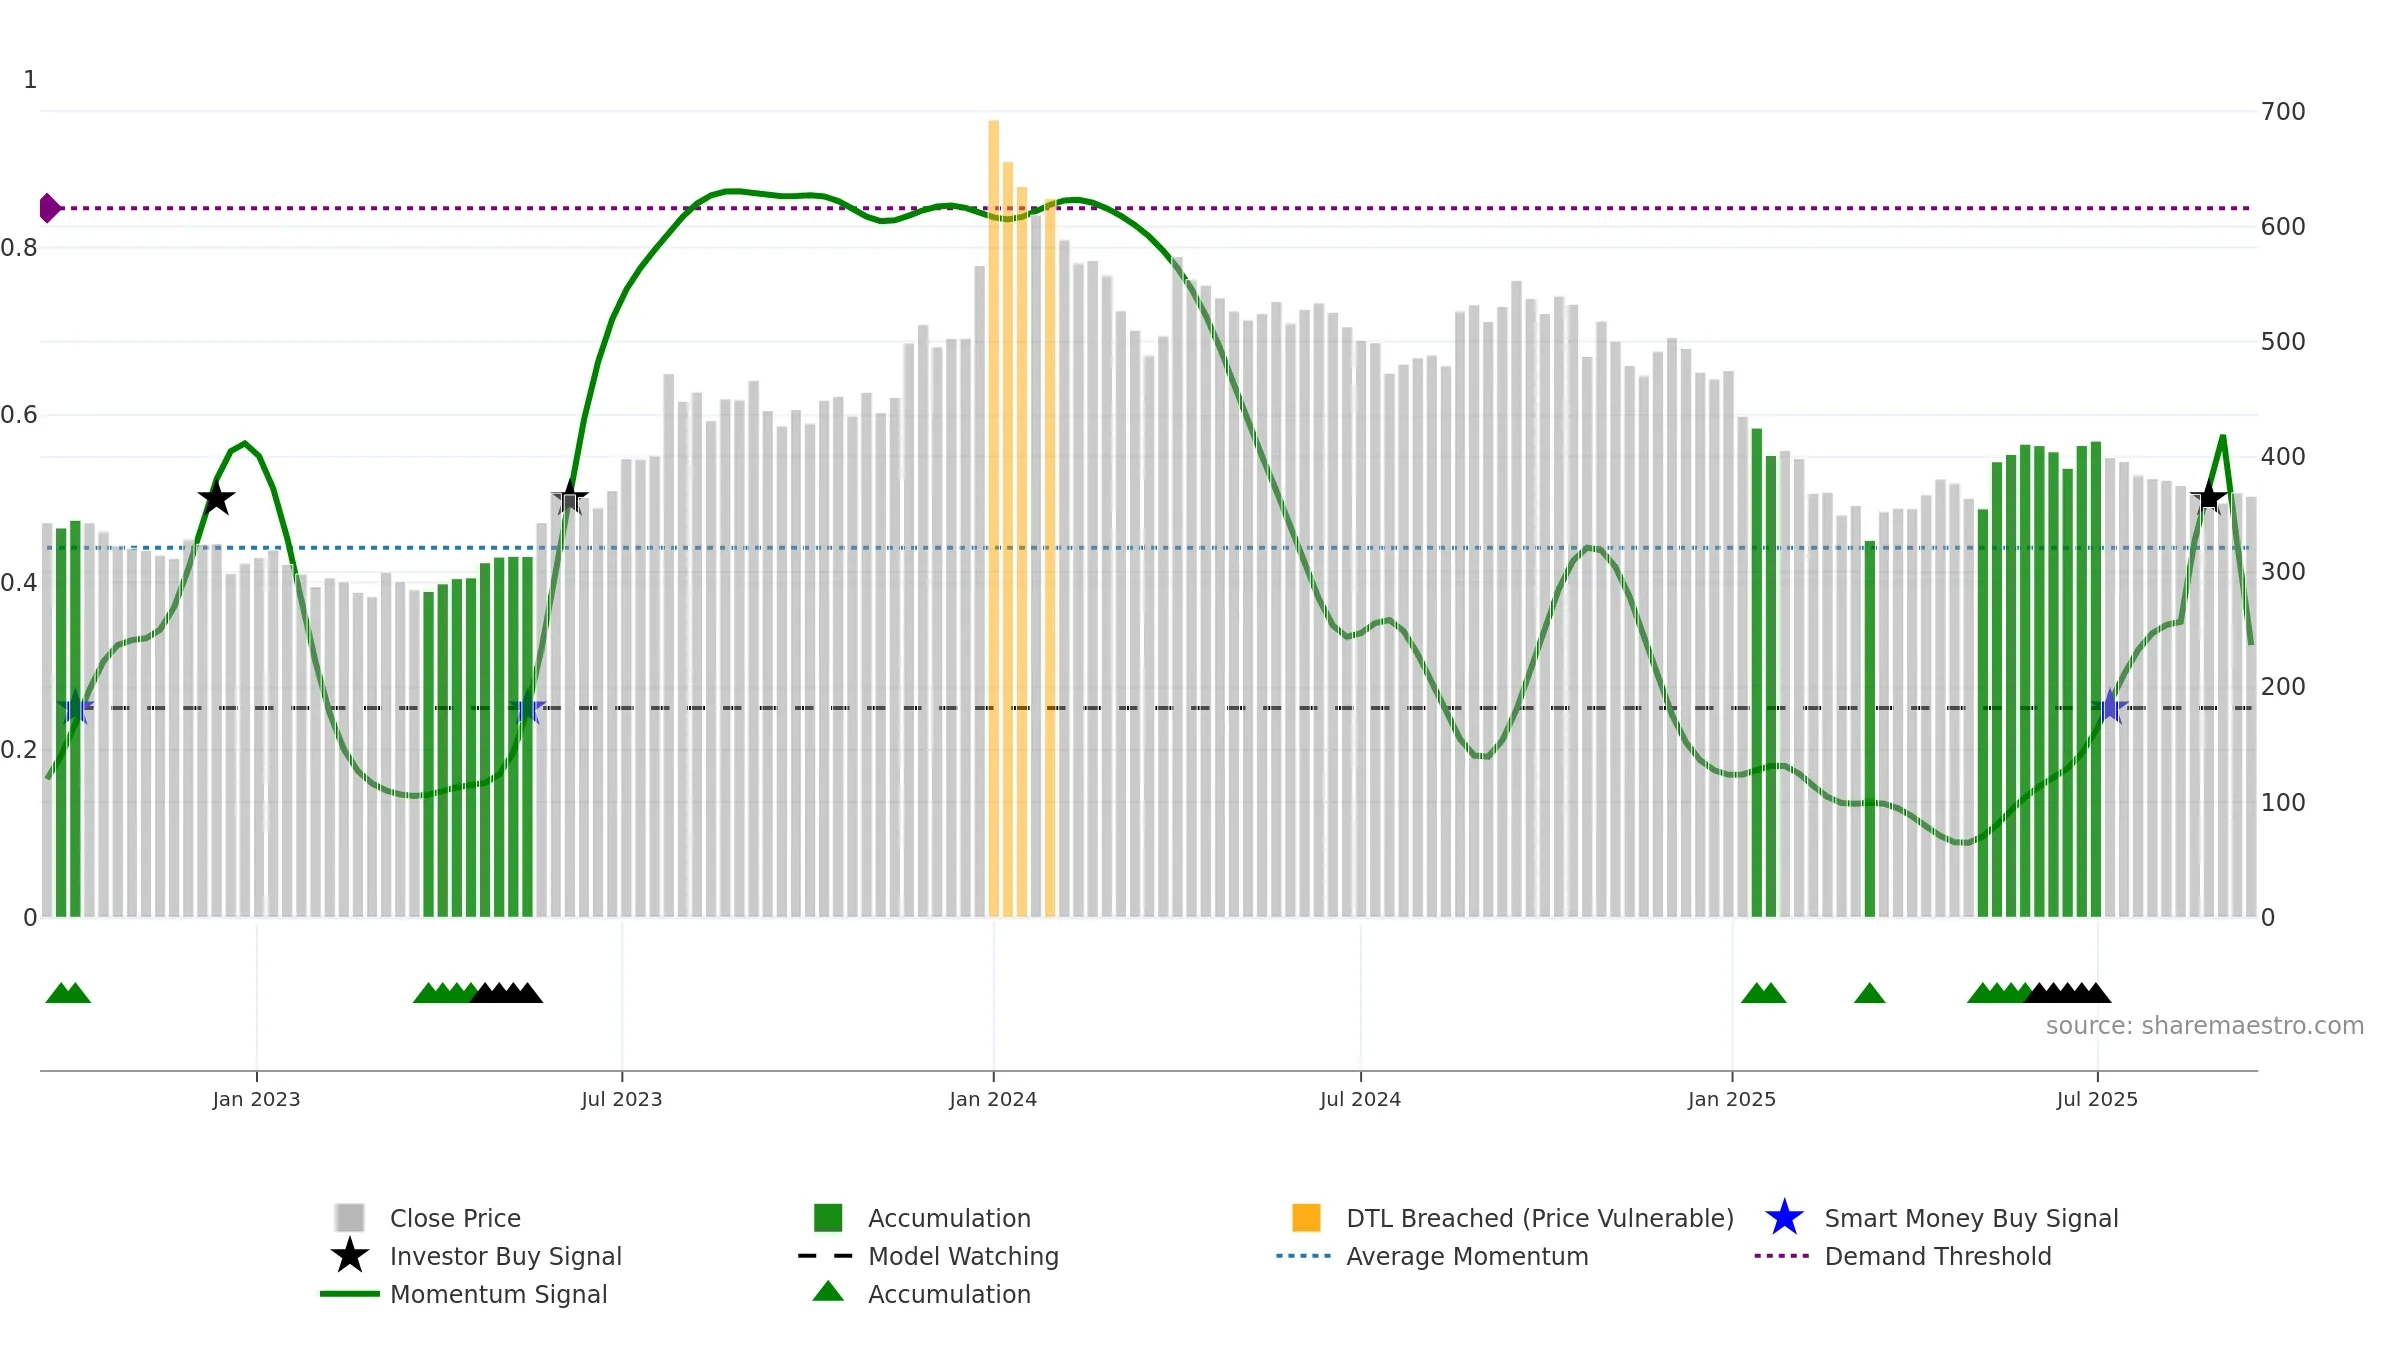The height and width of the screenshot is (1350, 2400).
Task: Click the sharemaestro.com source text
Action: pos(2204,1026)
